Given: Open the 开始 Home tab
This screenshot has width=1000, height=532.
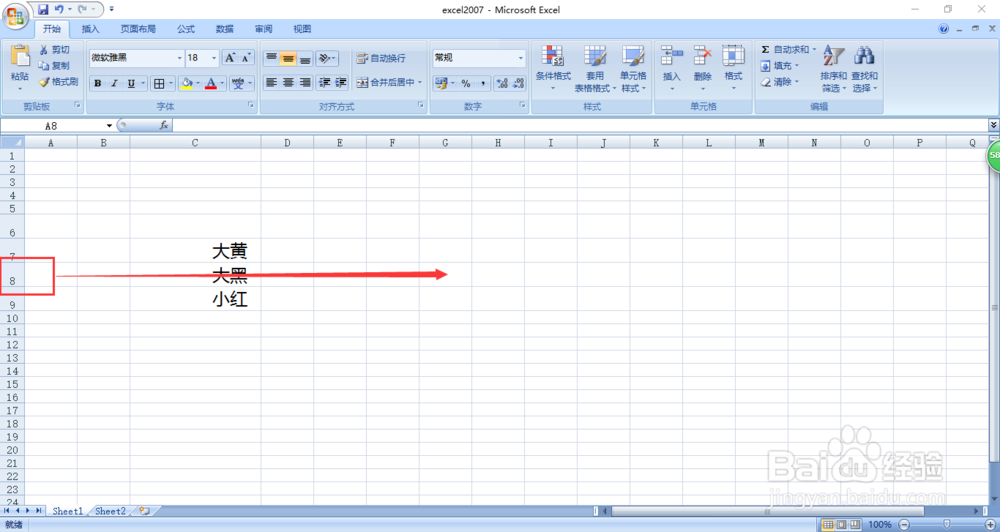Looking at the screenshot, I should tap(52, 29).
